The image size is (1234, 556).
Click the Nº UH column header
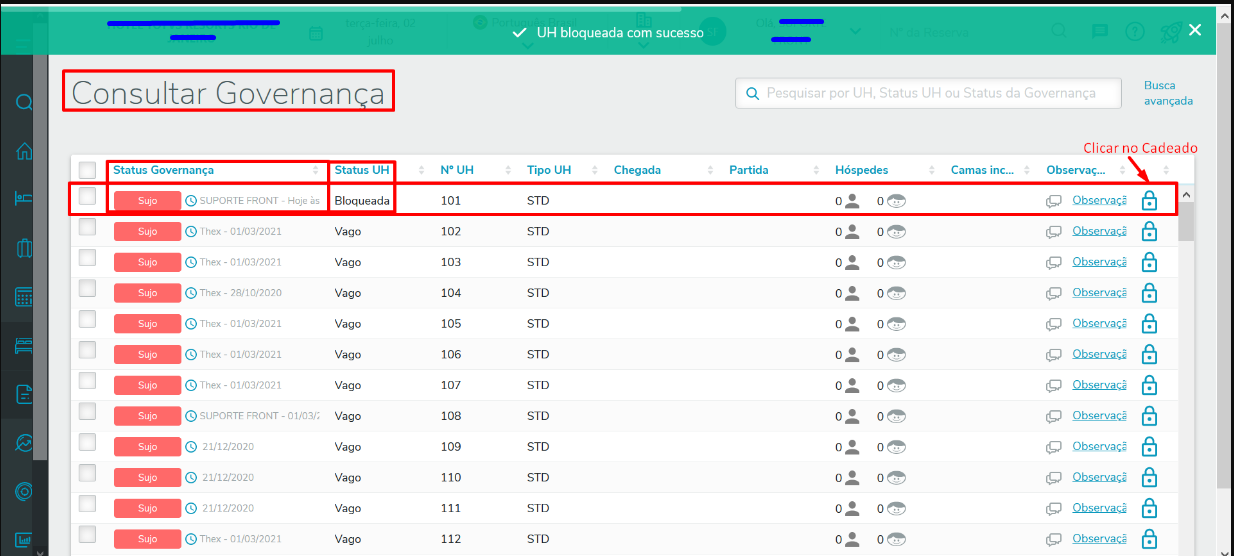(457, 170)
